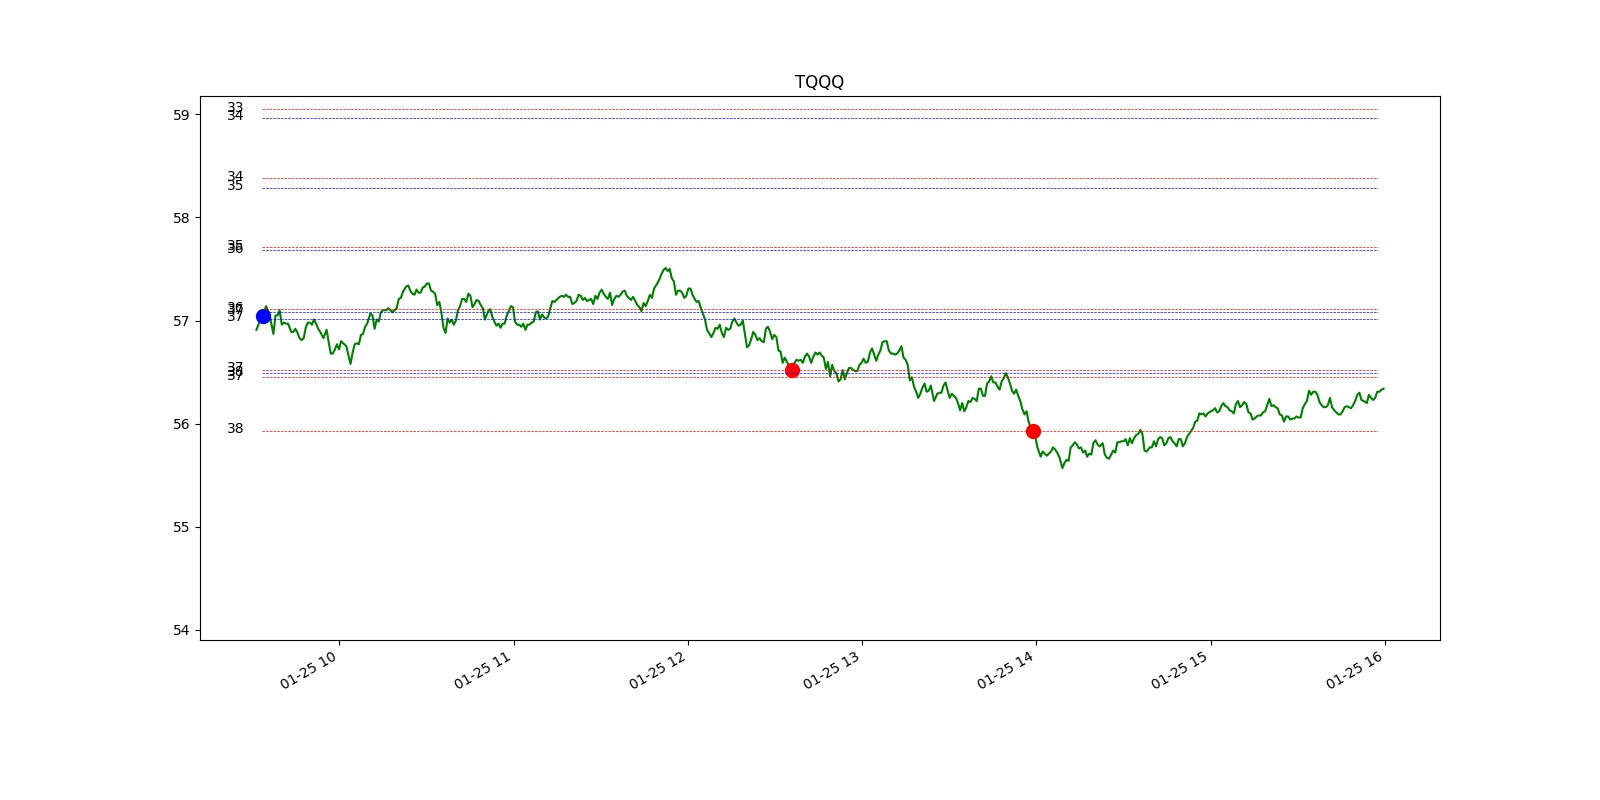The image size is (1600, 800).
Task: Select the 57 y-axis tick label
Action: (181, 321)
